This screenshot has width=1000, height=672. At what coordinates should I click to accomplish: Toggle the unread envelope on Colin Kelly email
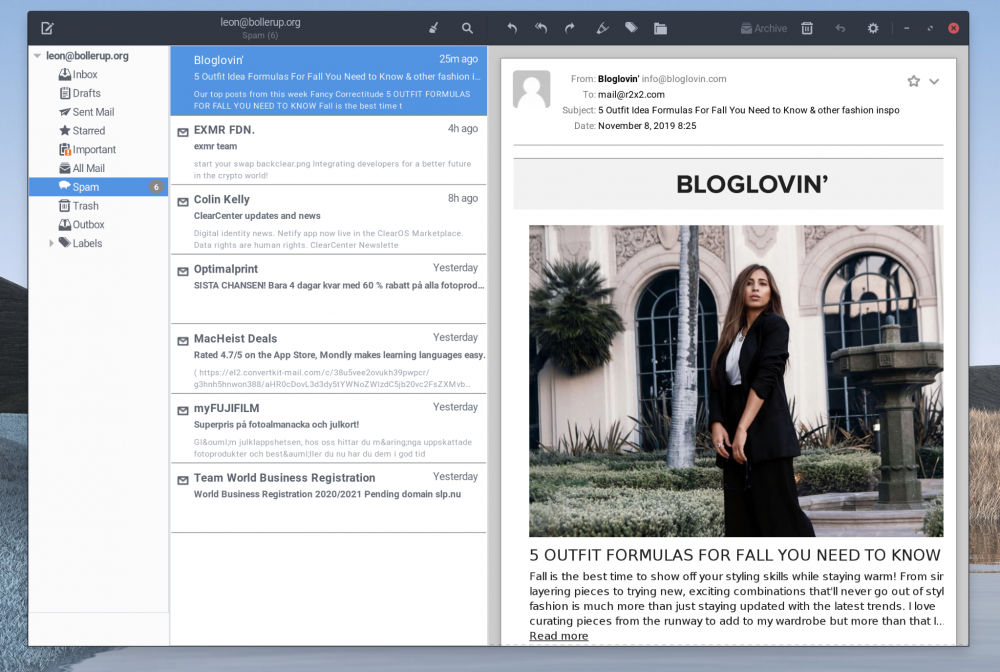(183, 202)
